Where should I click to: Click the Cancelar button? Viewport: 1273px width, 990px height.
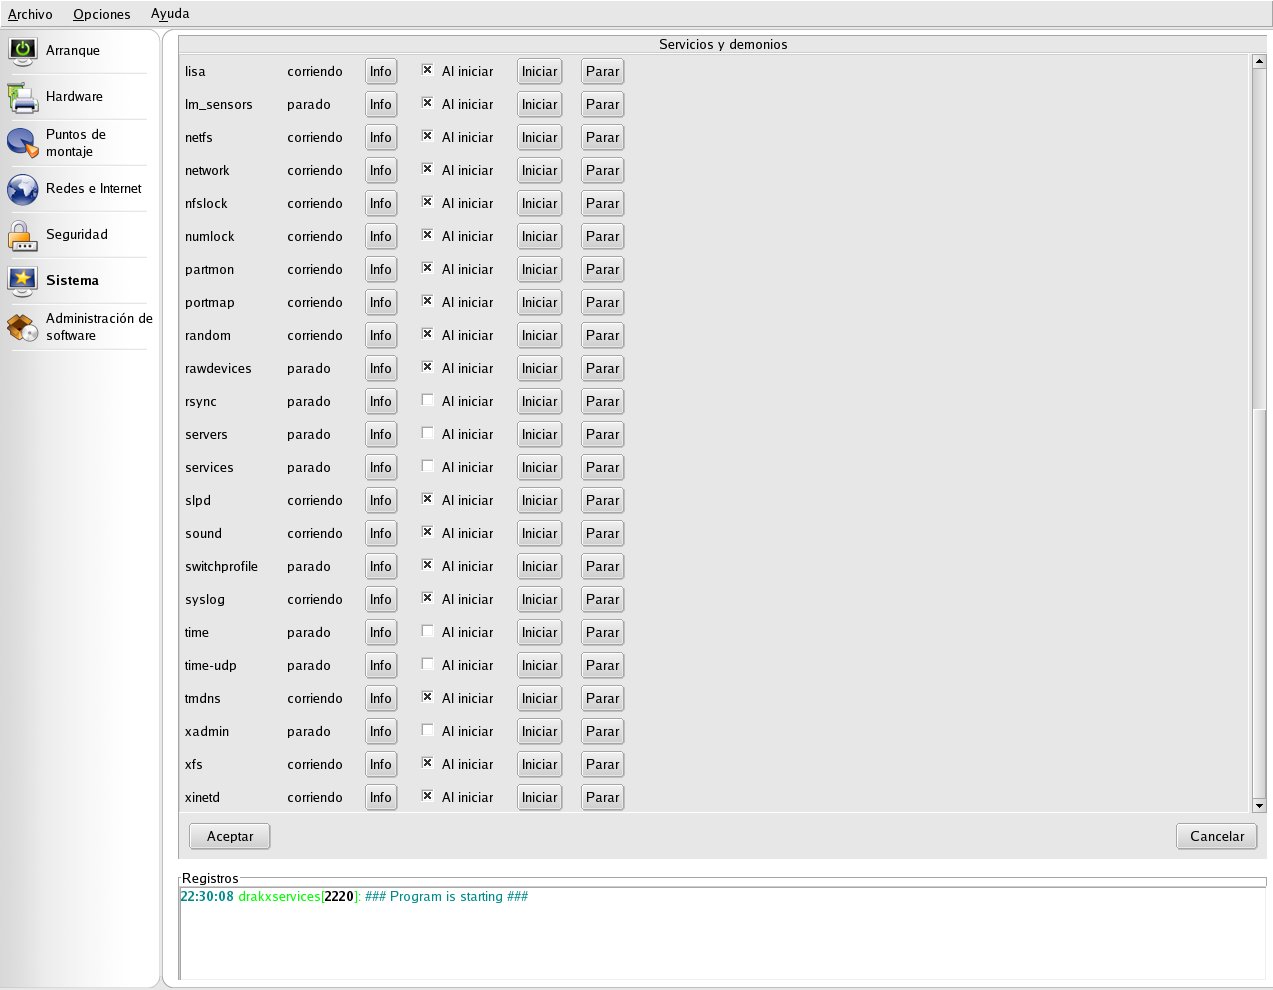1217,836
